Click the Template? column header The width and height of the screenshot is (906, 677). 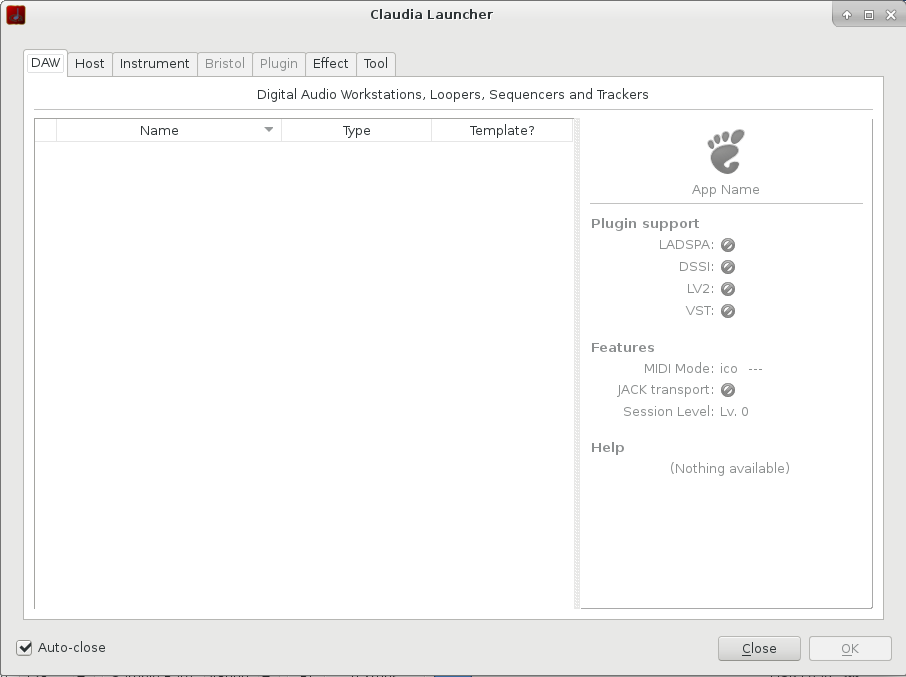[x=502, y=131]
